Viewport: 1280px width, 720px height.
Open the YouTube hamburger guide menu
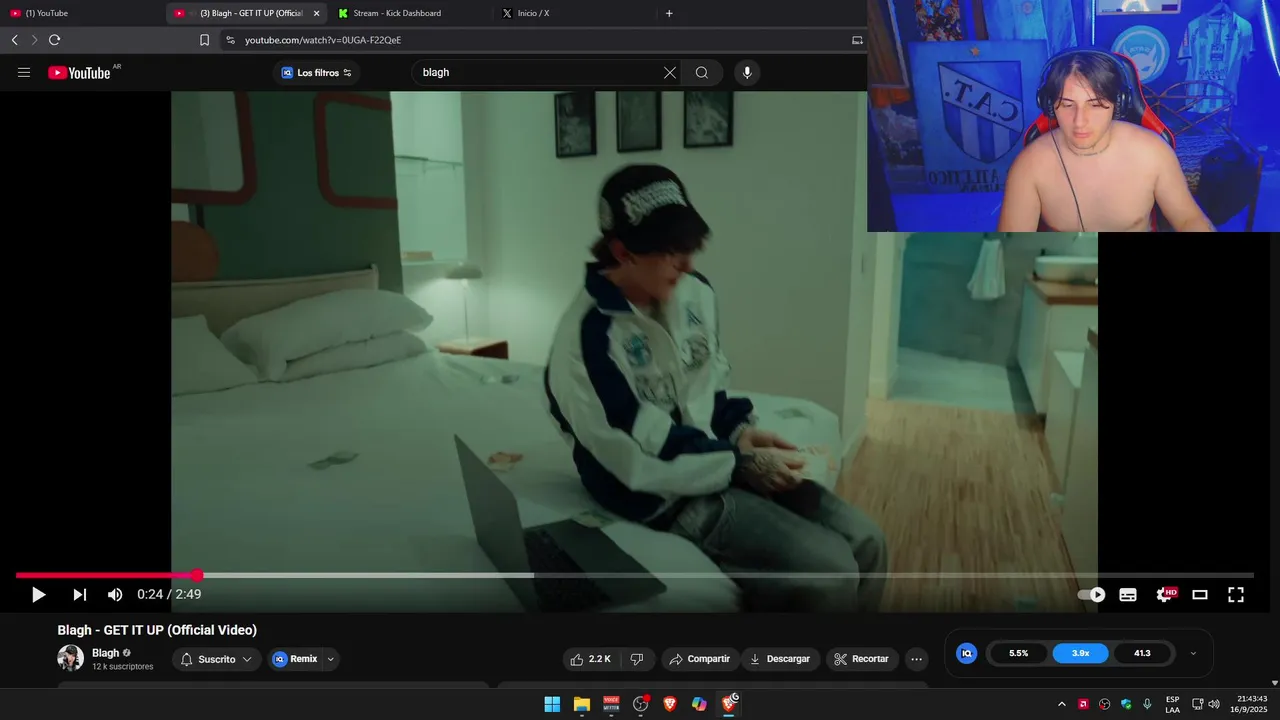coord(24,72)
